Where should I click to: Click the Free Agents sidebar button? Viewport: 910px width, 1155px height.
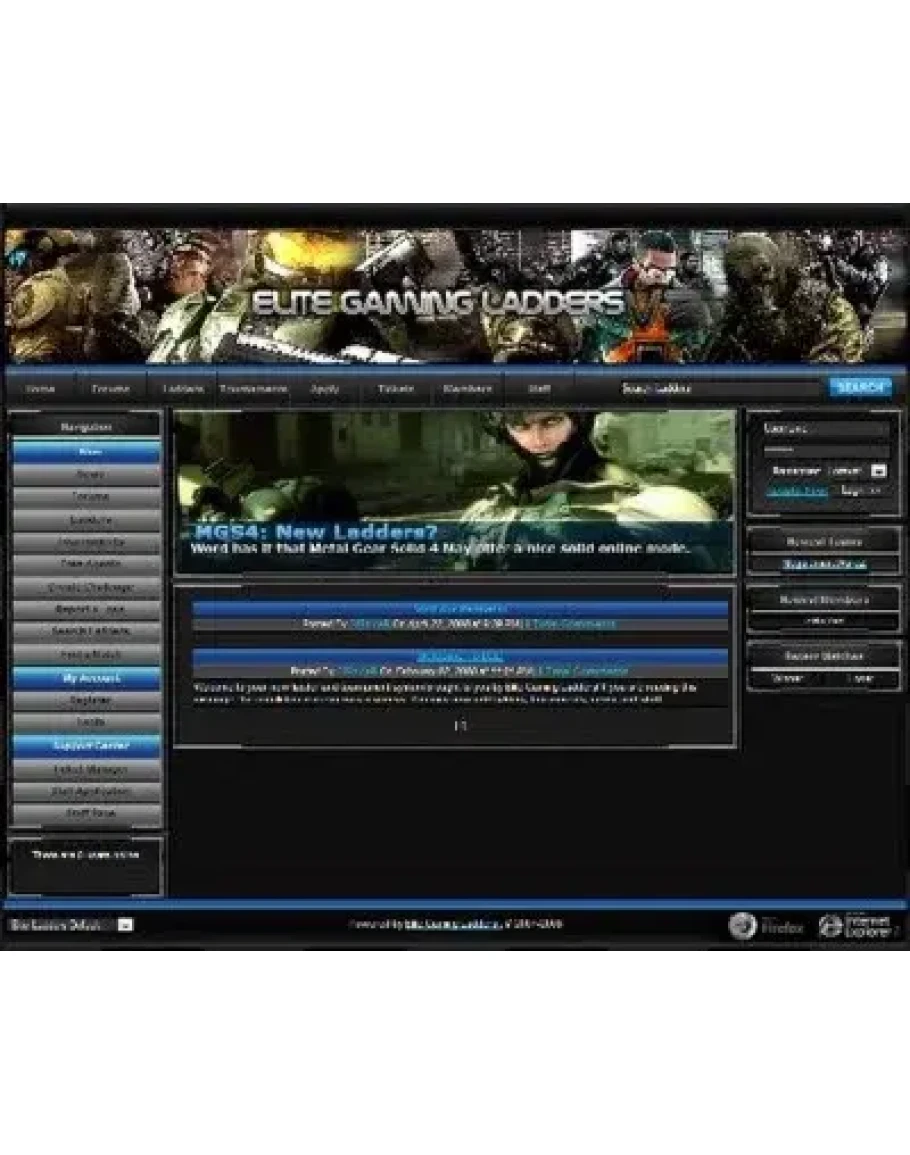pos(86,564)
